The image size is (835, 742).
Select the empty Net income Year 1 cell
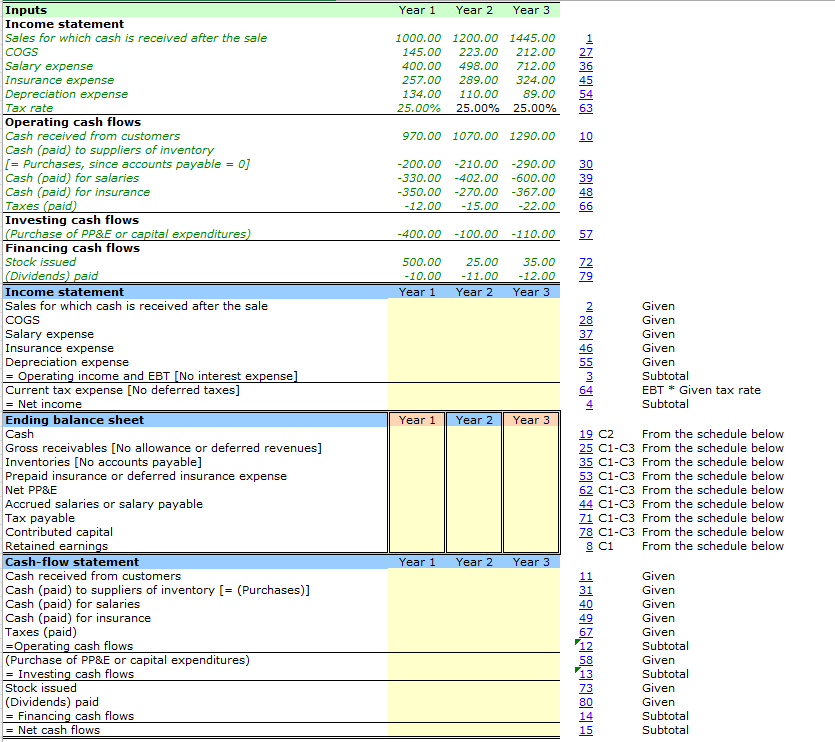pyautogui.click(x=417, y=404)
